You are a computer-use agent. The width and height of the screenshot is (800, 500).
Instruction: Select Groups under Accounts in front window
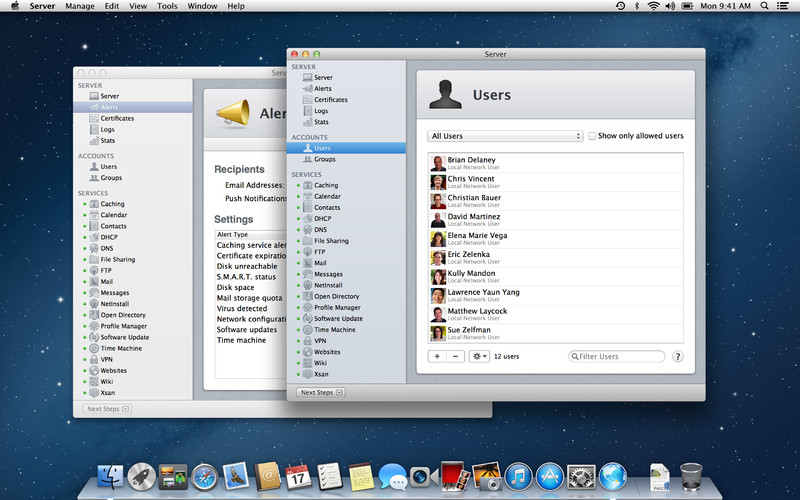[324, 159]
